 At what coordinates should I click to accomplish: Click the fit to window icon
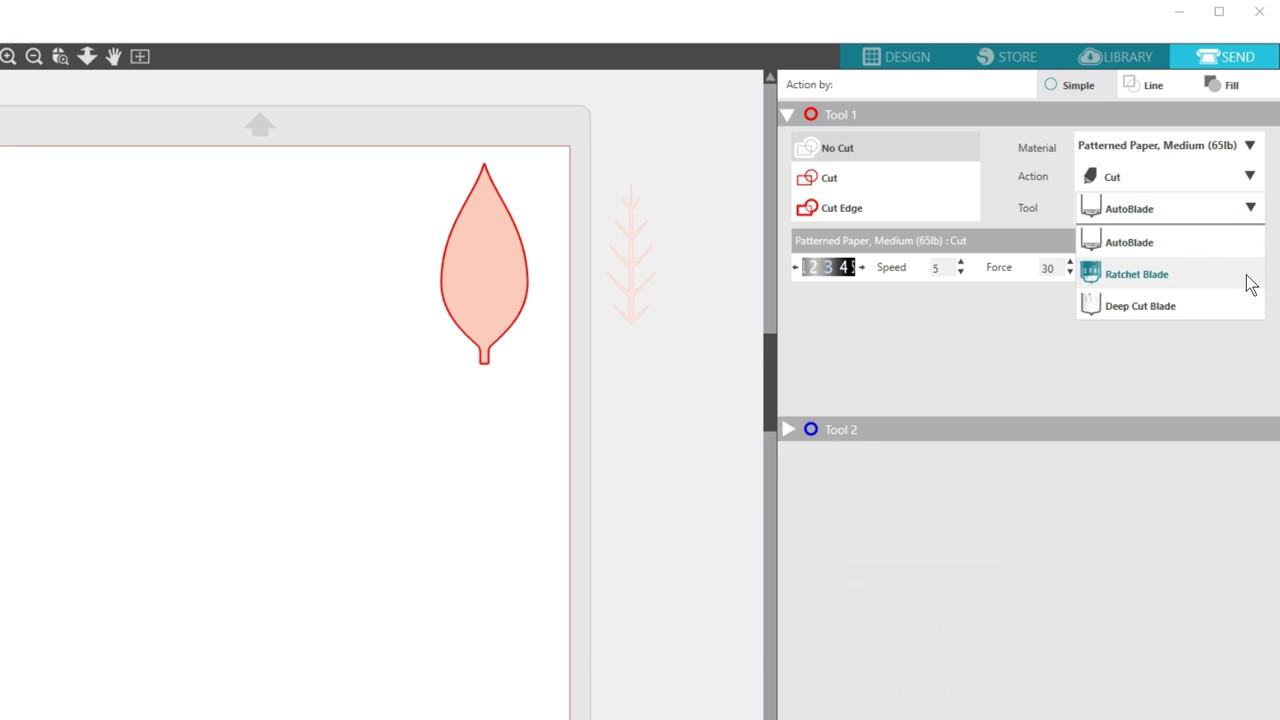[x=140, y=57]
